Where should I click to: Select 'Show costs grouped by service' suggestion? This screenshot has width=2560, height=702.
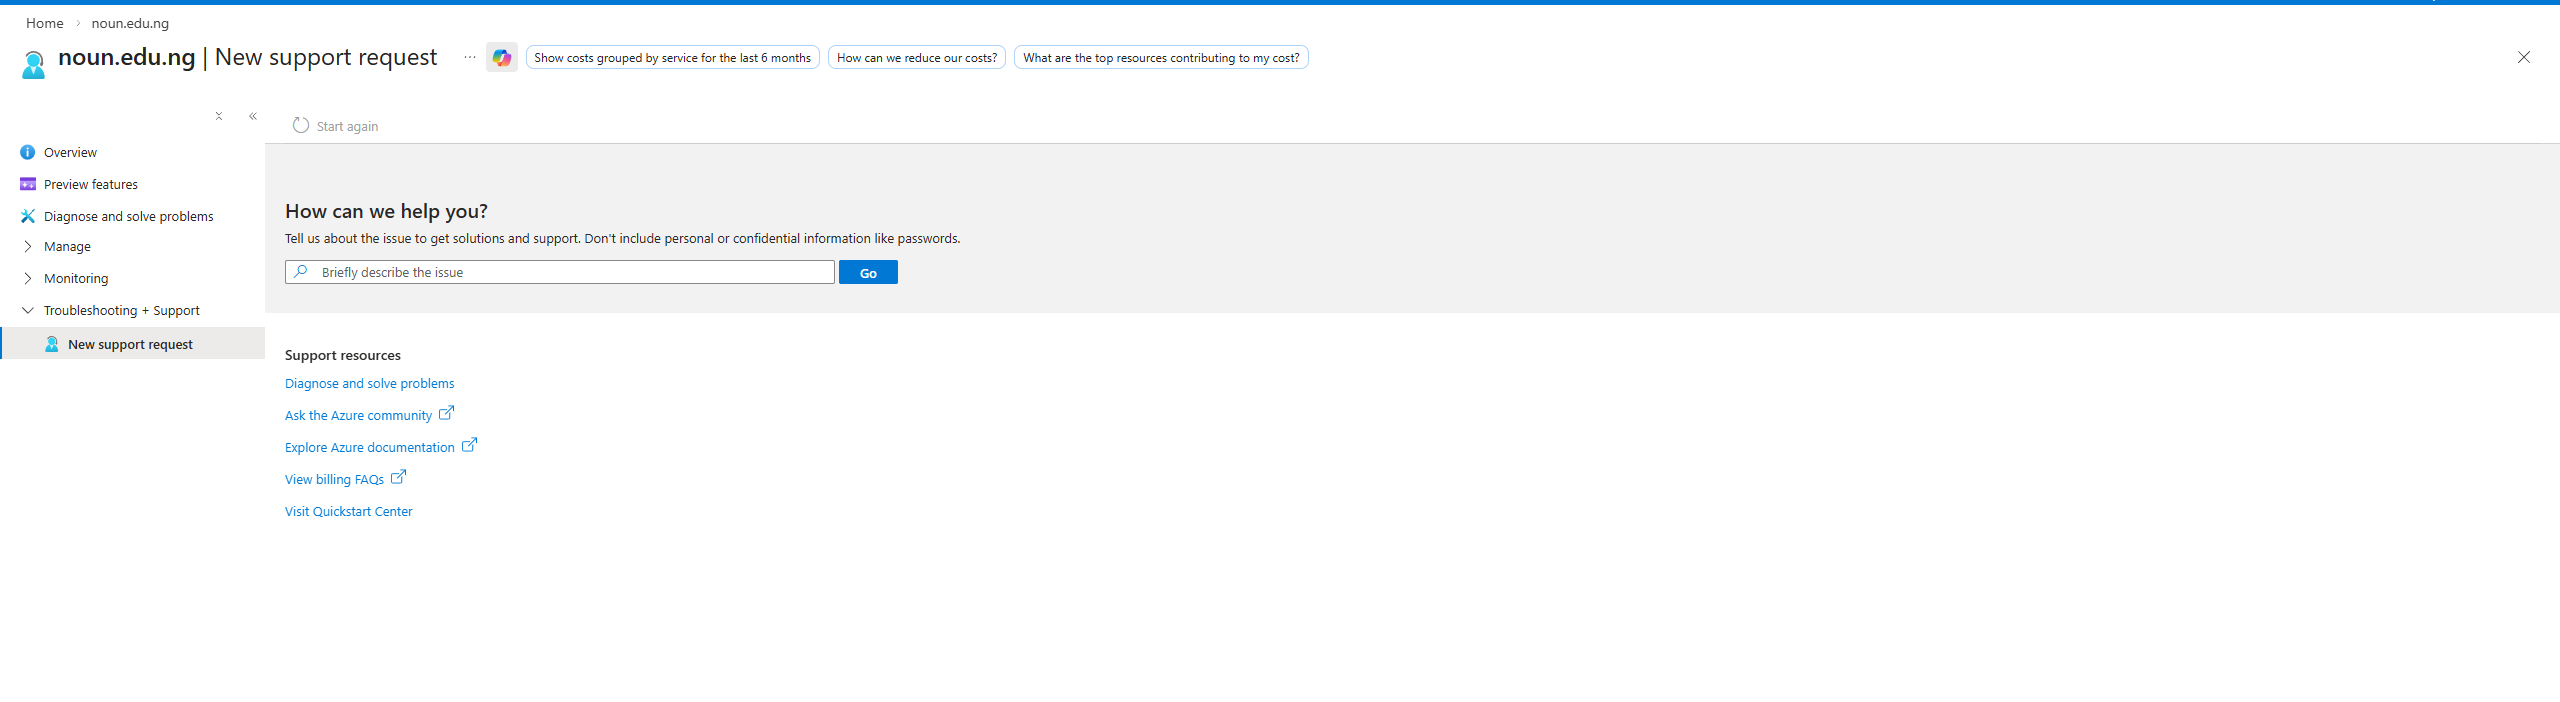pyautogui.click(x=672, y=57)
